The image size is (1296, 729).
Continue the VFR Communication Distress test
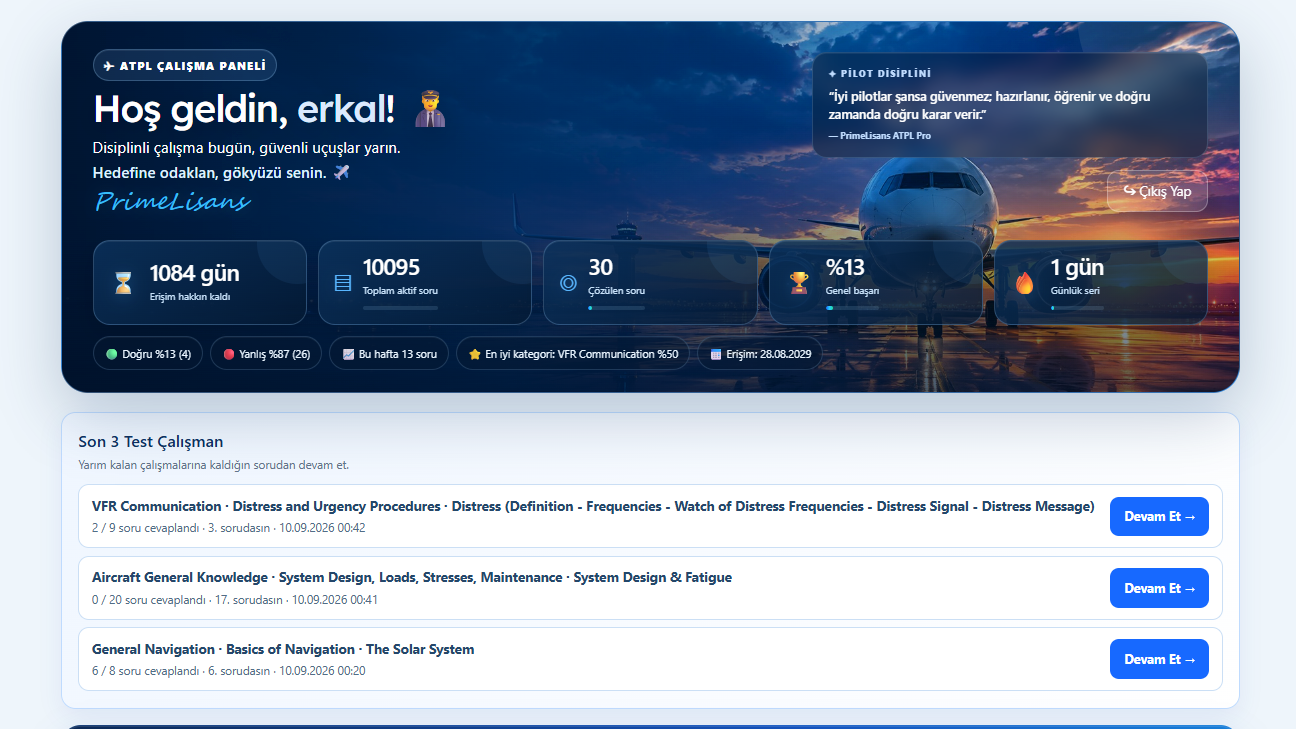point(1159,517)
